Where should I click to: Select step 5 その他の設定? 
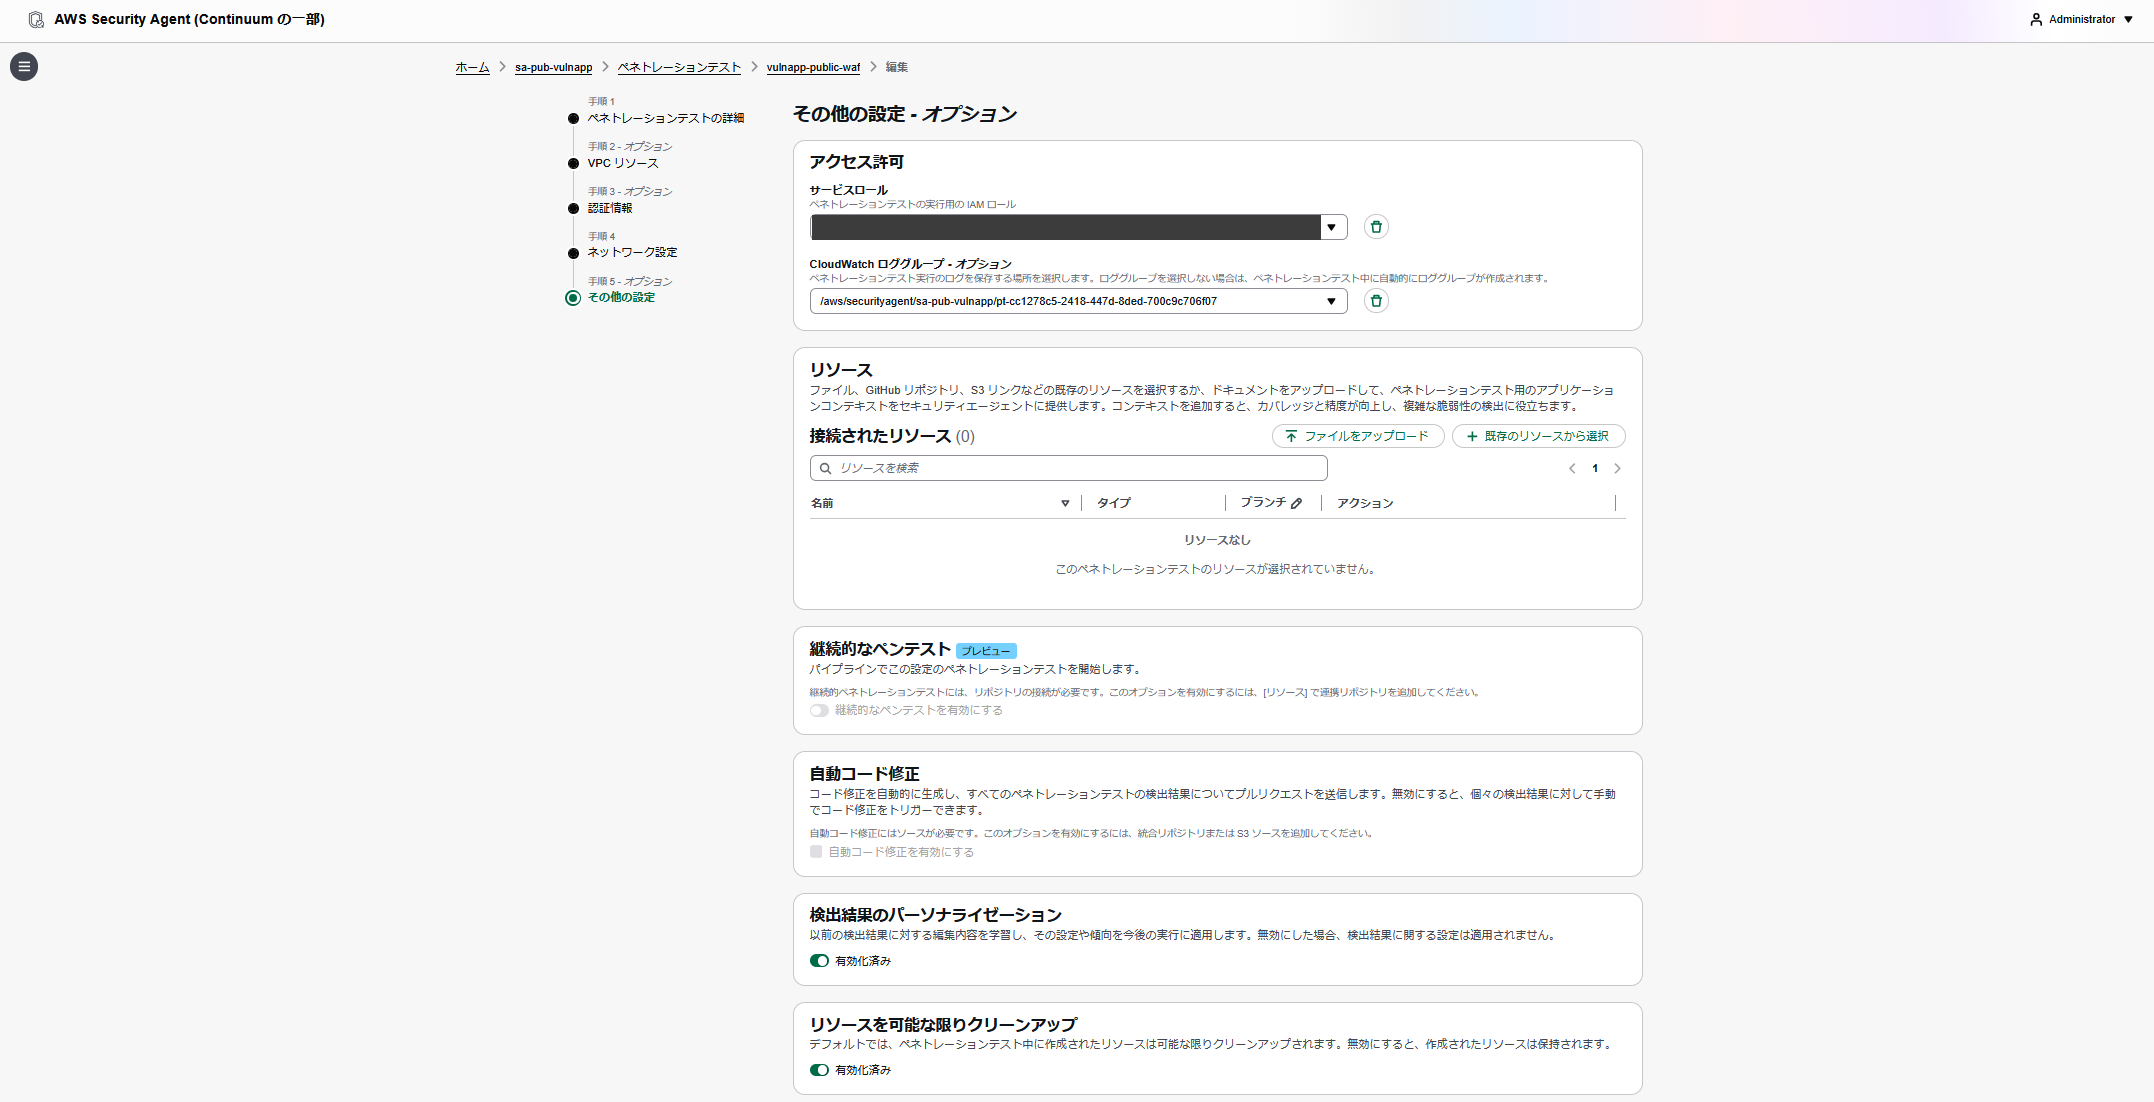621,297
